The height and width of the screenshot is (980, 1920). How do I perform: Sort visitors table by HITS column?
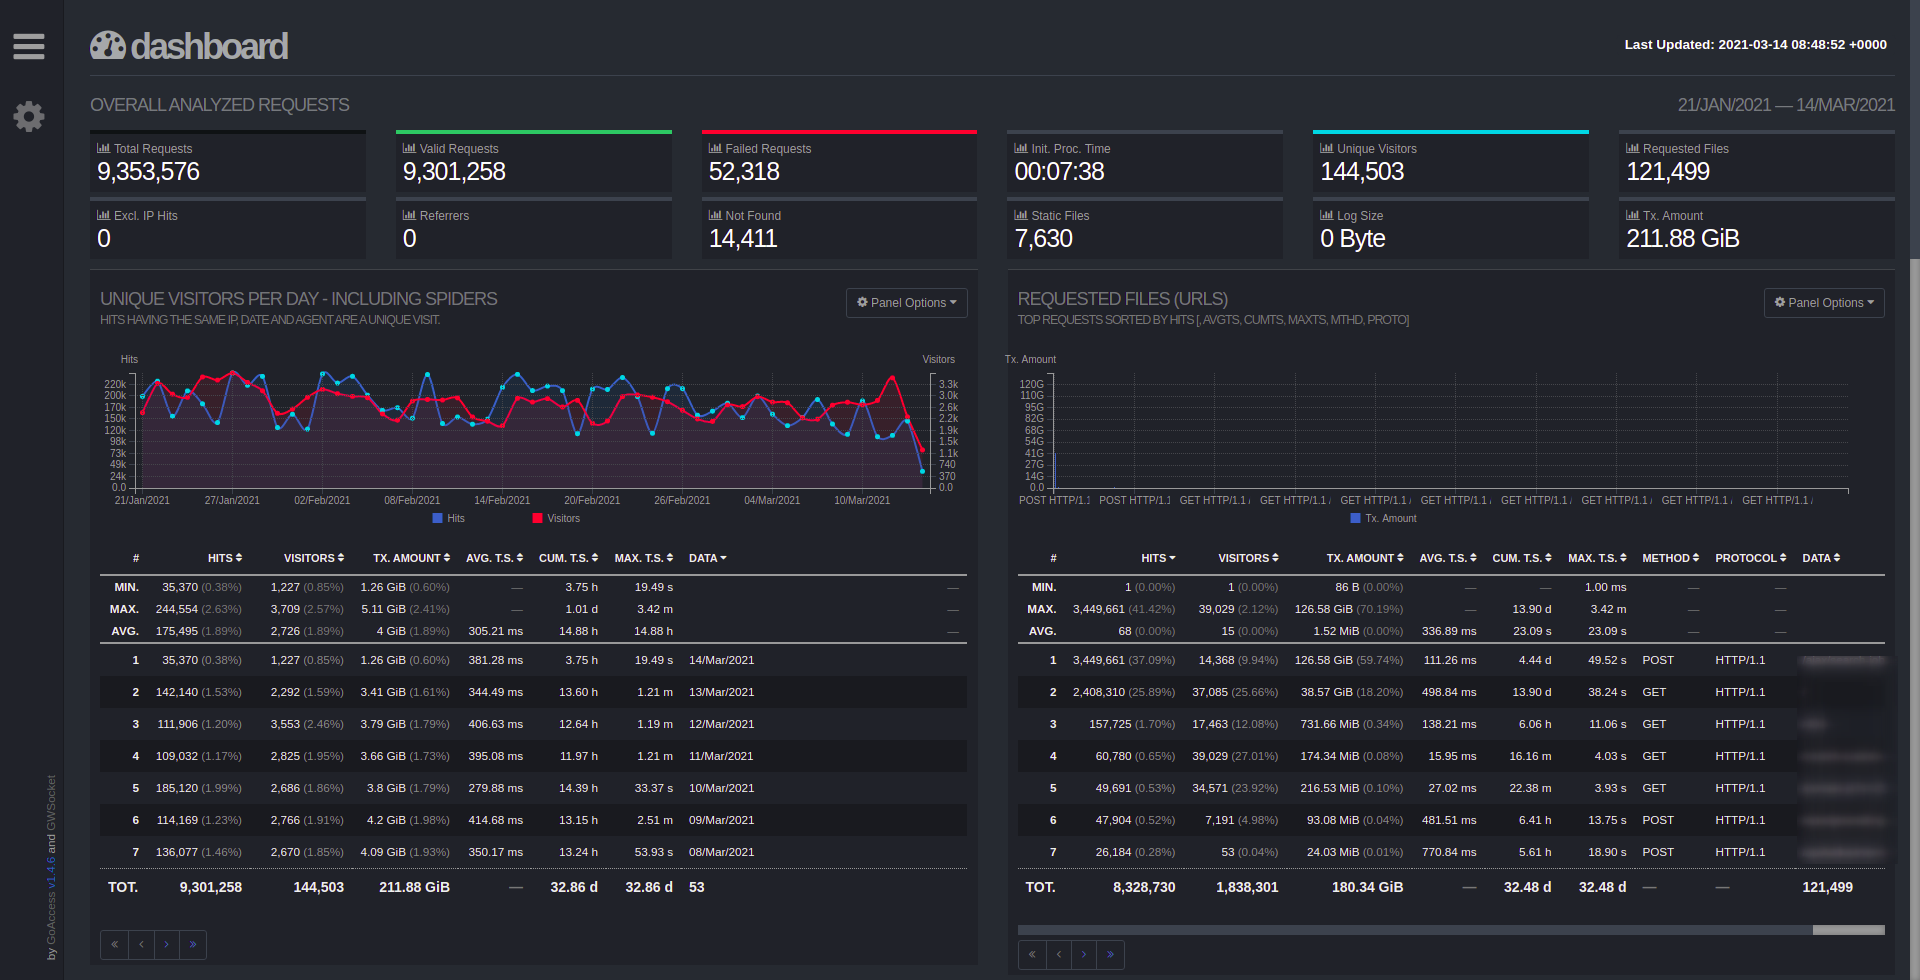(x=225, y=558)
